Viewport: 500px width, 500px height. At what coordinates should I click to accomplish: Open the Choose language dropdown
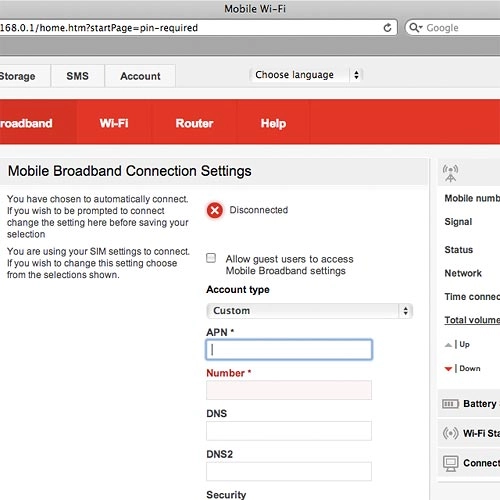tap(305, 75)
